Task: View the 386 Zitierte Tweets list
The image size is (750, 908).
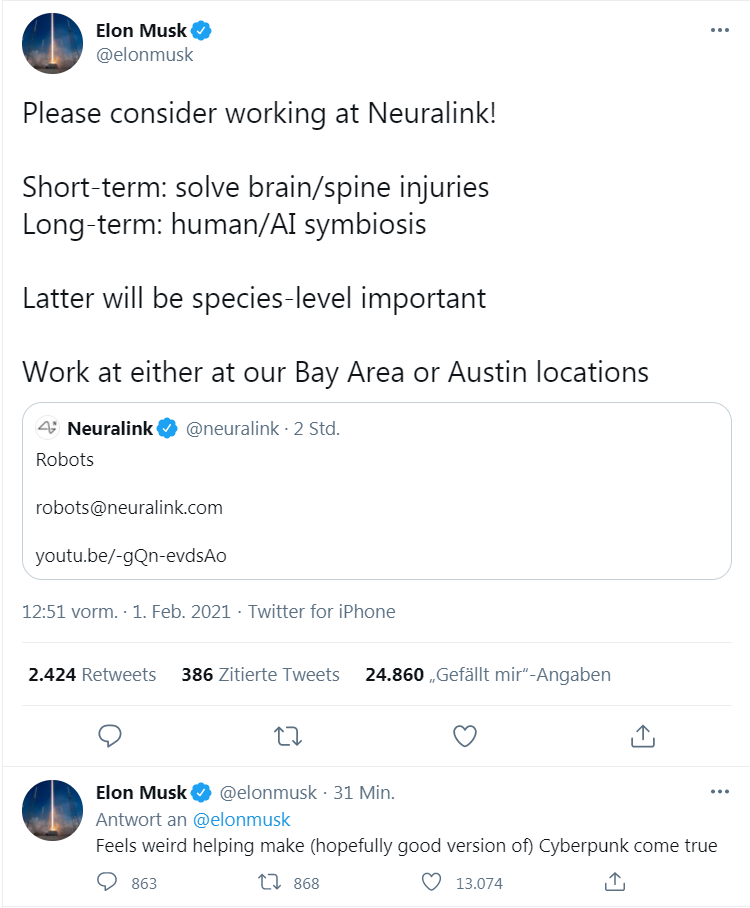Action: click(x=260, y=675)
